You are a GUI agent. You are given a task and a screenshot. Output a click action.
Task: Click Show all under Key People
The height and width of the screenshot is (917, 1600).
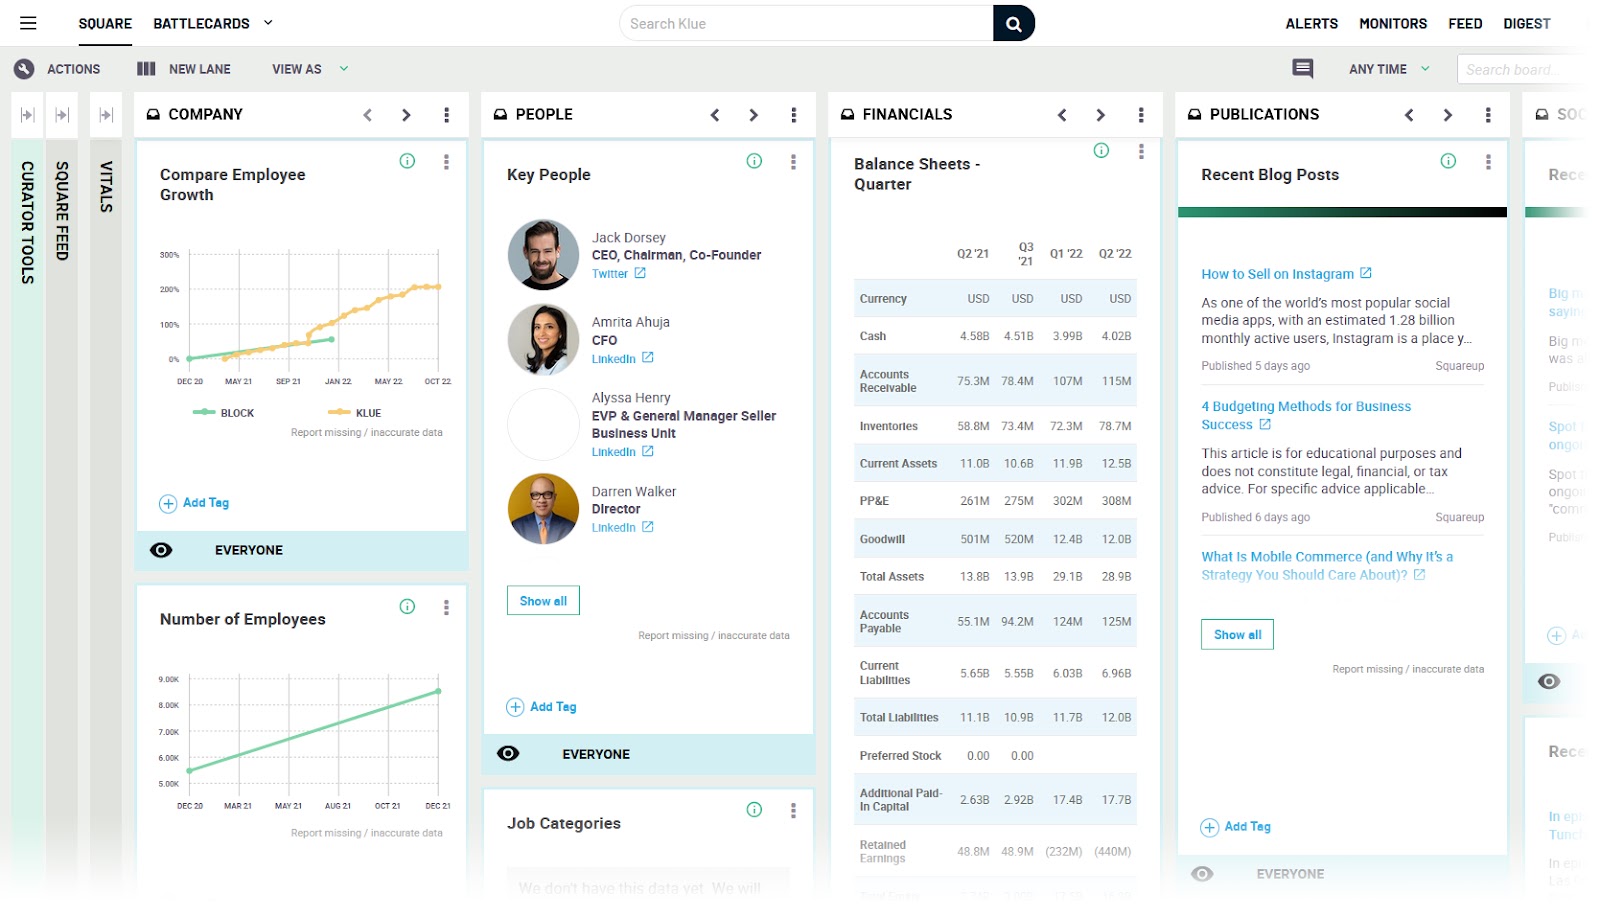pos(542,600)
